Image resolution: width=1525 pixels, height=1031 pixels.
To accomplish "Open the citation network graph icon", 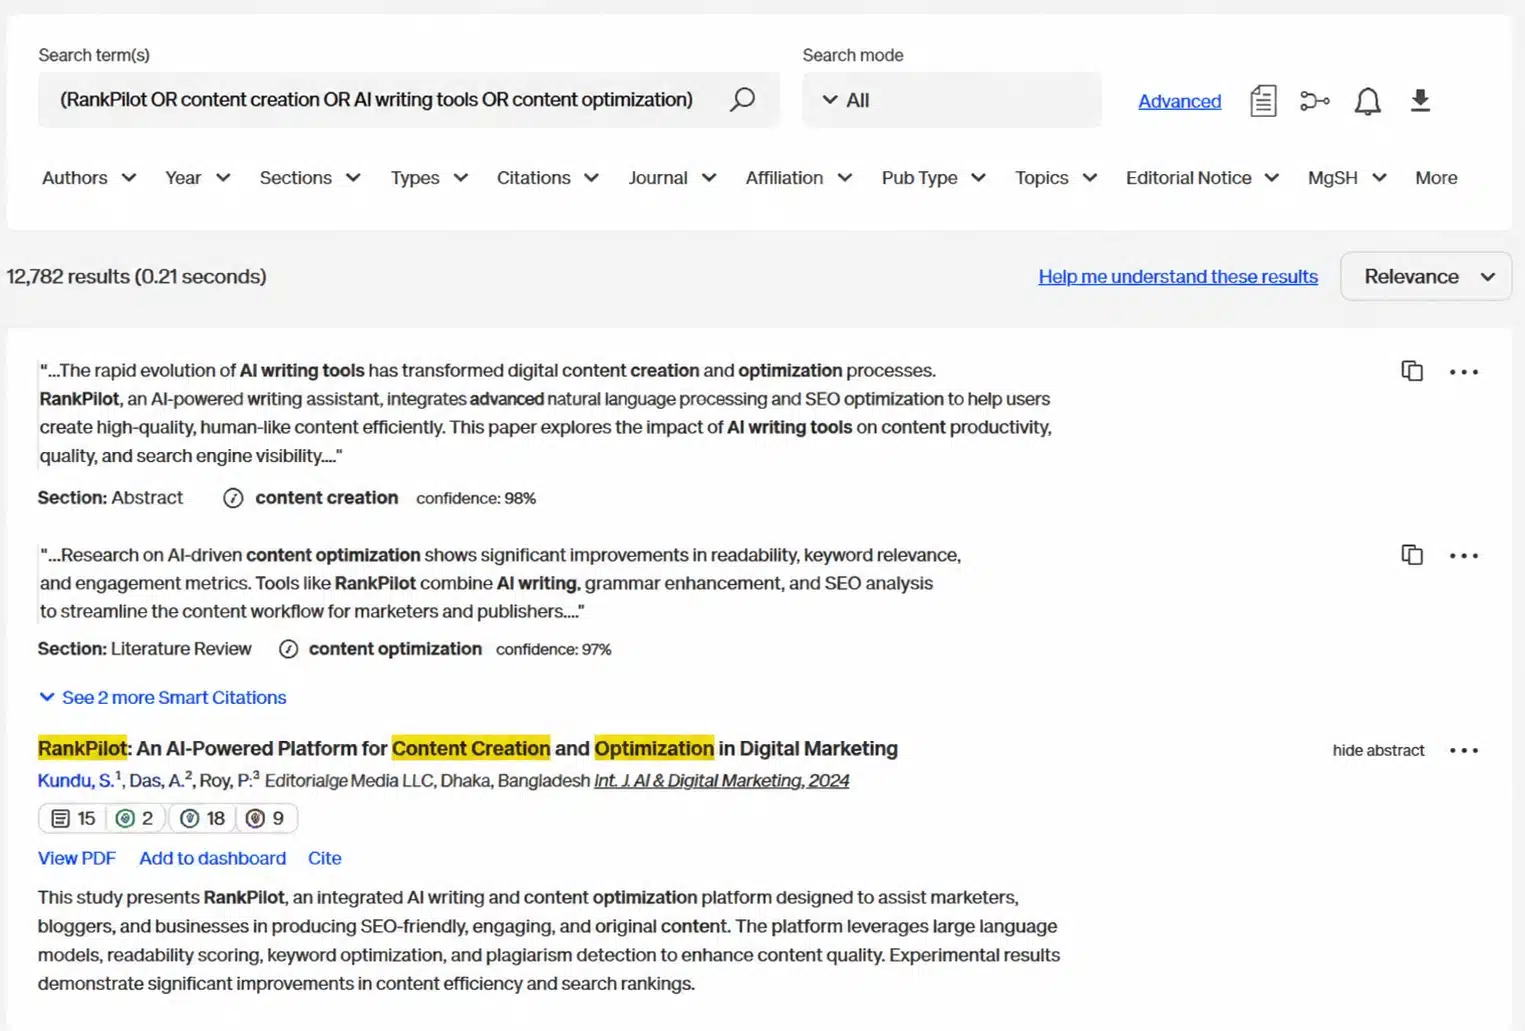I will point(1314,100).
